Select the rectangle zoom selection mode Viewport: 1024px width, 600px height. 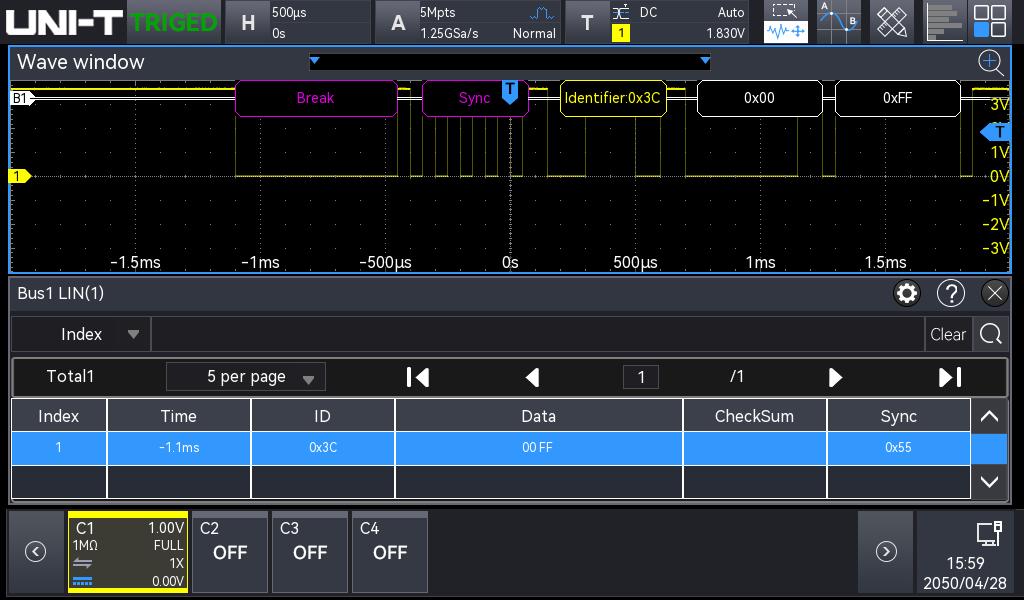(786, 11)
